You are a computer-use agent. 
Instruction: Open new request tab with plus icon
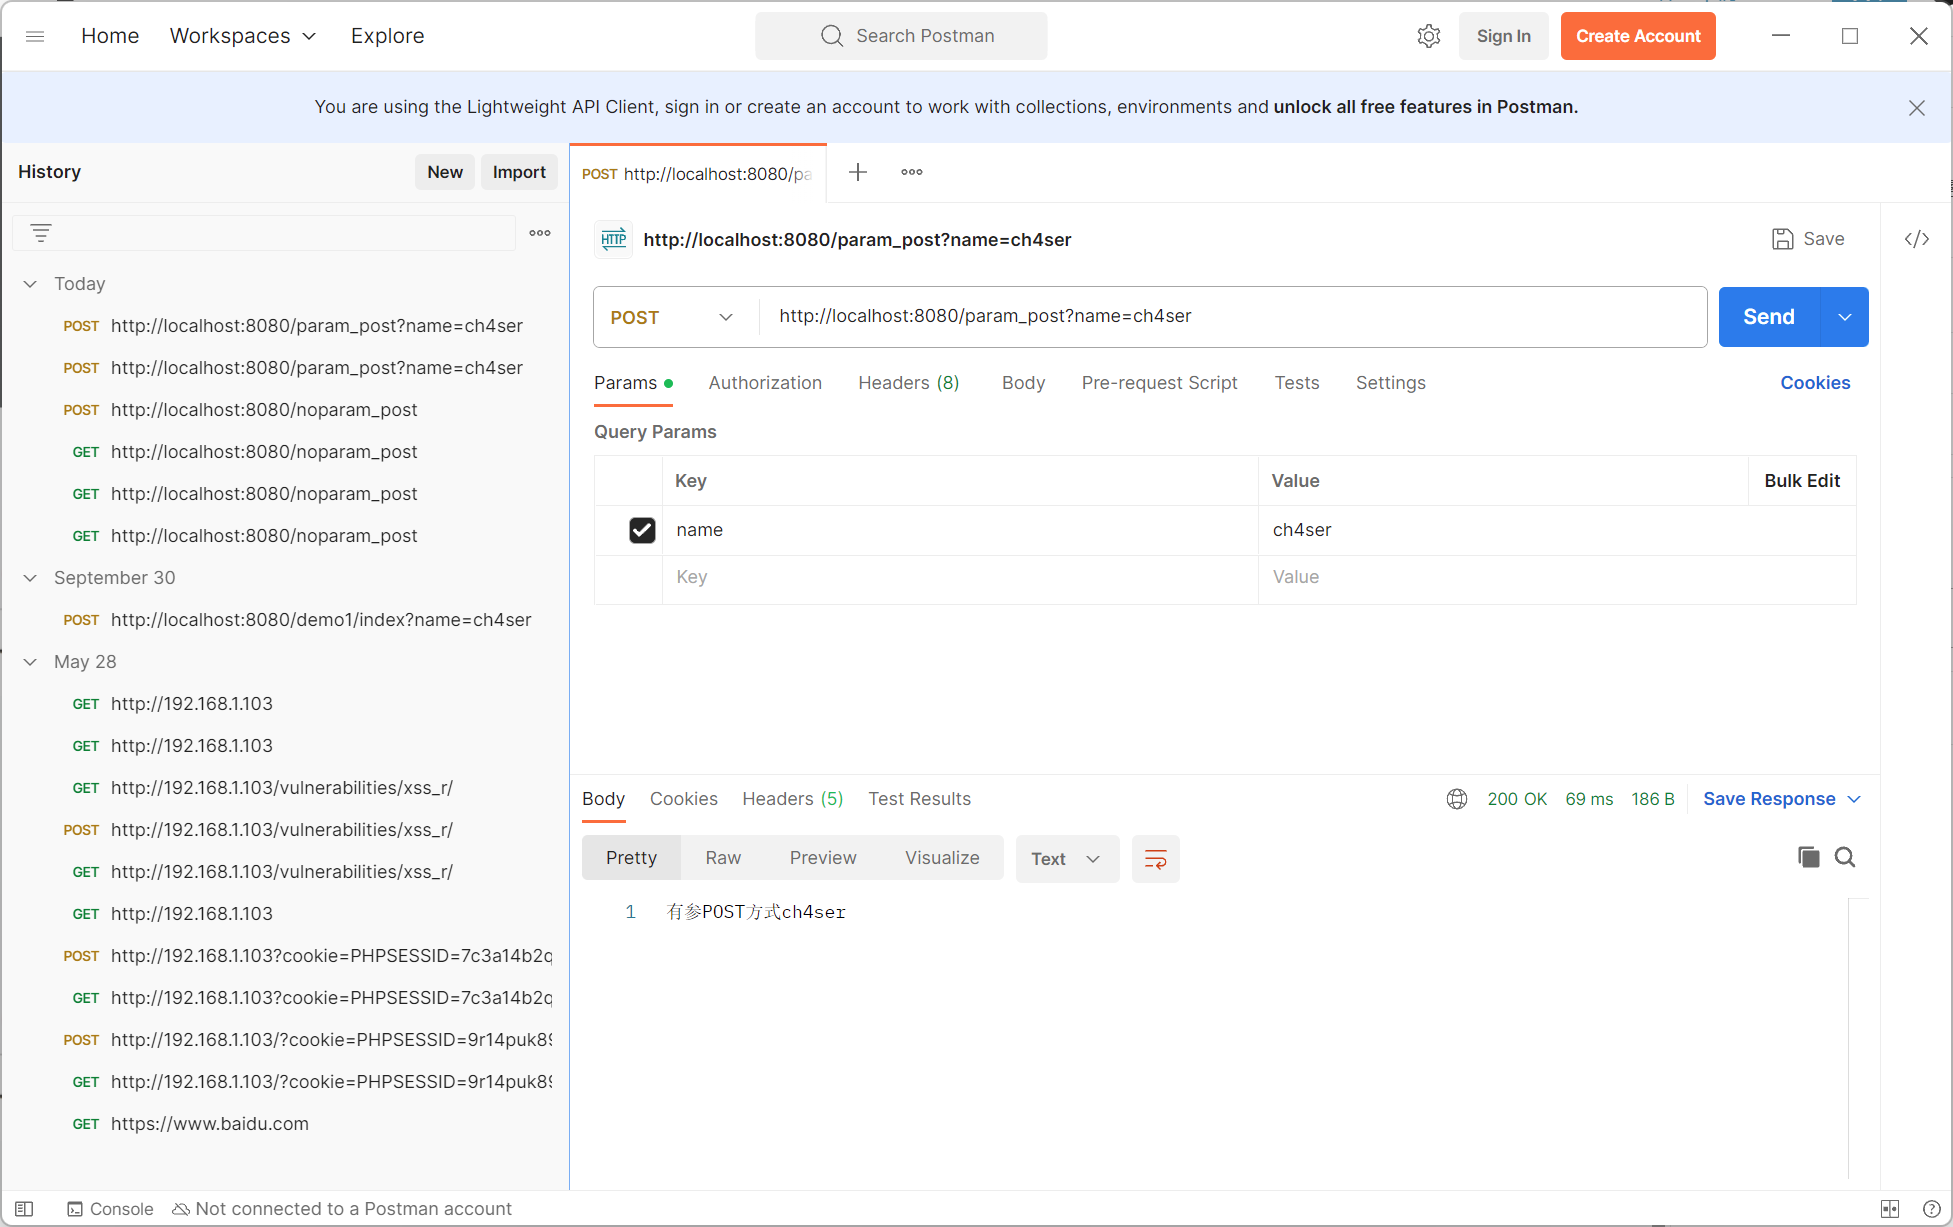point(857,172)
